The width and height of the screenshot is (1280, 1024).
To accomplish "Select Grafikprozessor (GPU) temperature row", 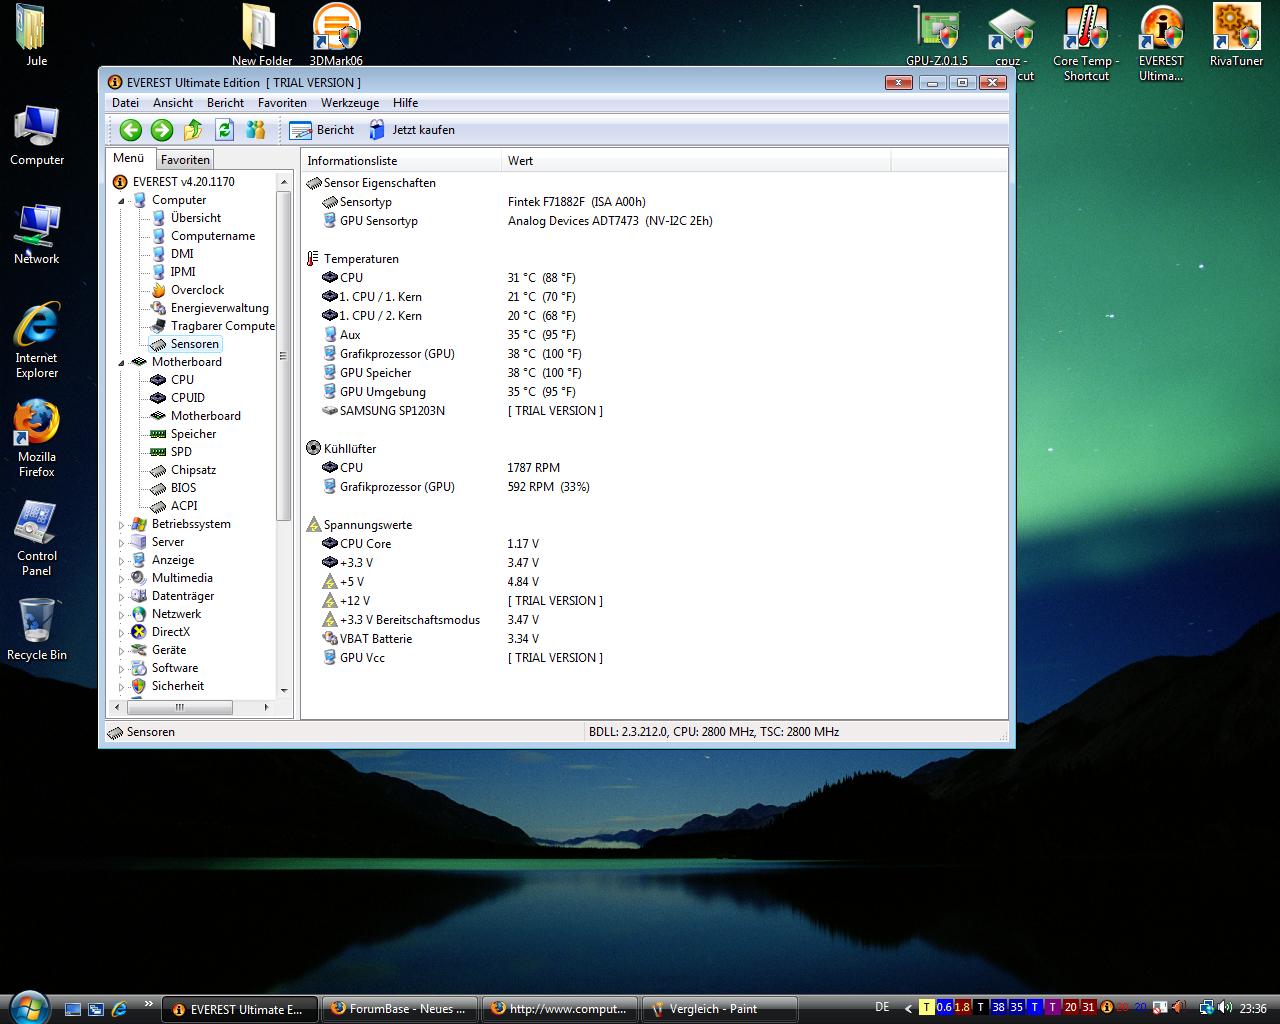I will 397,354.
